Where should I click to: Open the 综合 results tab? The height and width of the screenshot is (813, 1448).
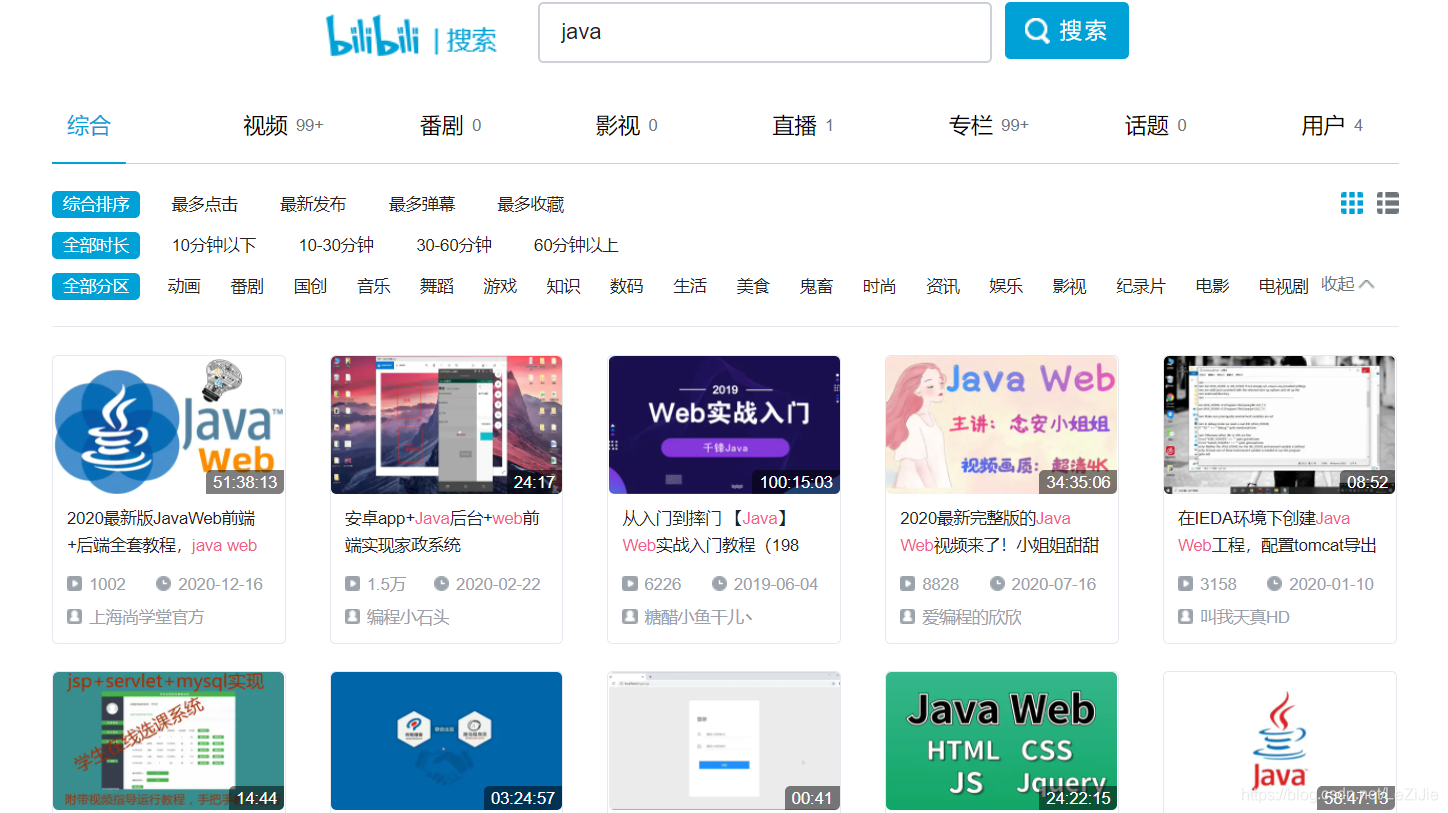[89, 126]
